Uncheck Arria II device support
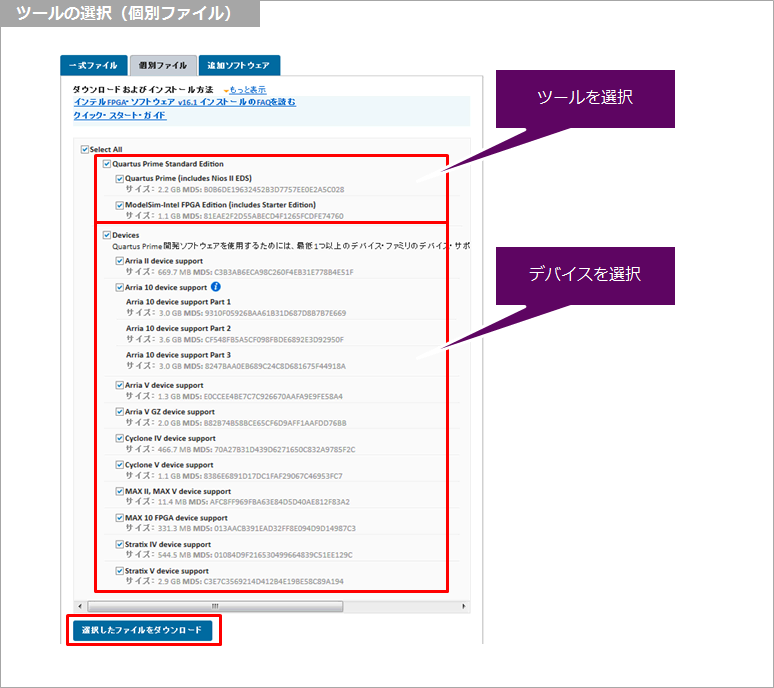Viewport: 774px width, 688px height. 119,261
